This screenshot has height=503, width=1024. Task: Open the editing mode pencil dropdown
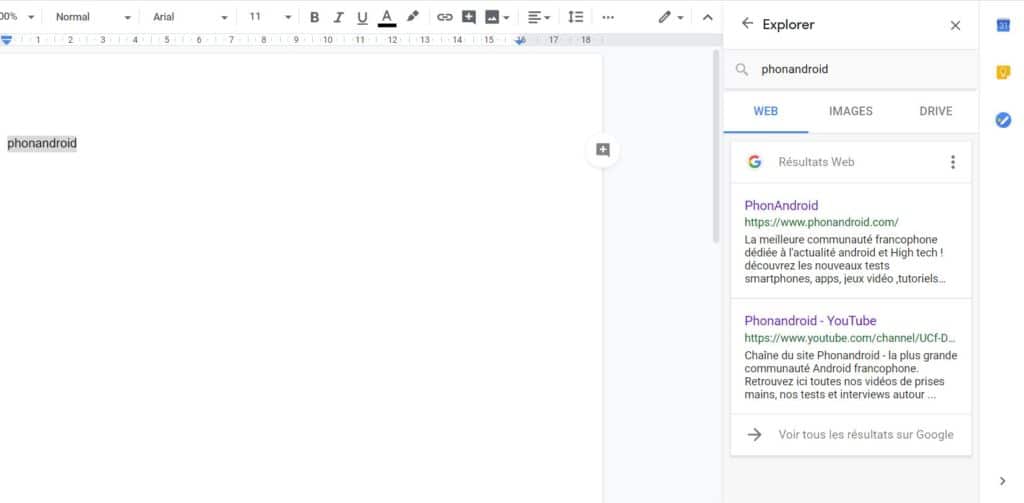click(671, 18)
